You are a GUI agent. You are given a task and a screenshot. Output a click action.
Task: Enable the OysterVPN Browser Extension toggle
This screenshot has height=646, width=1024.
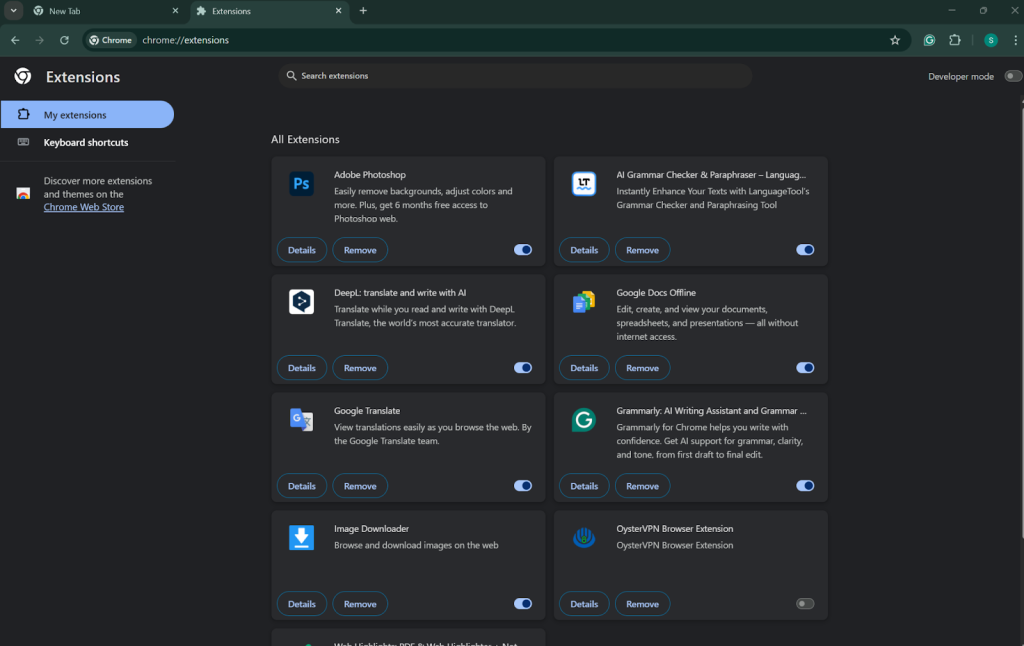point(805,604)
